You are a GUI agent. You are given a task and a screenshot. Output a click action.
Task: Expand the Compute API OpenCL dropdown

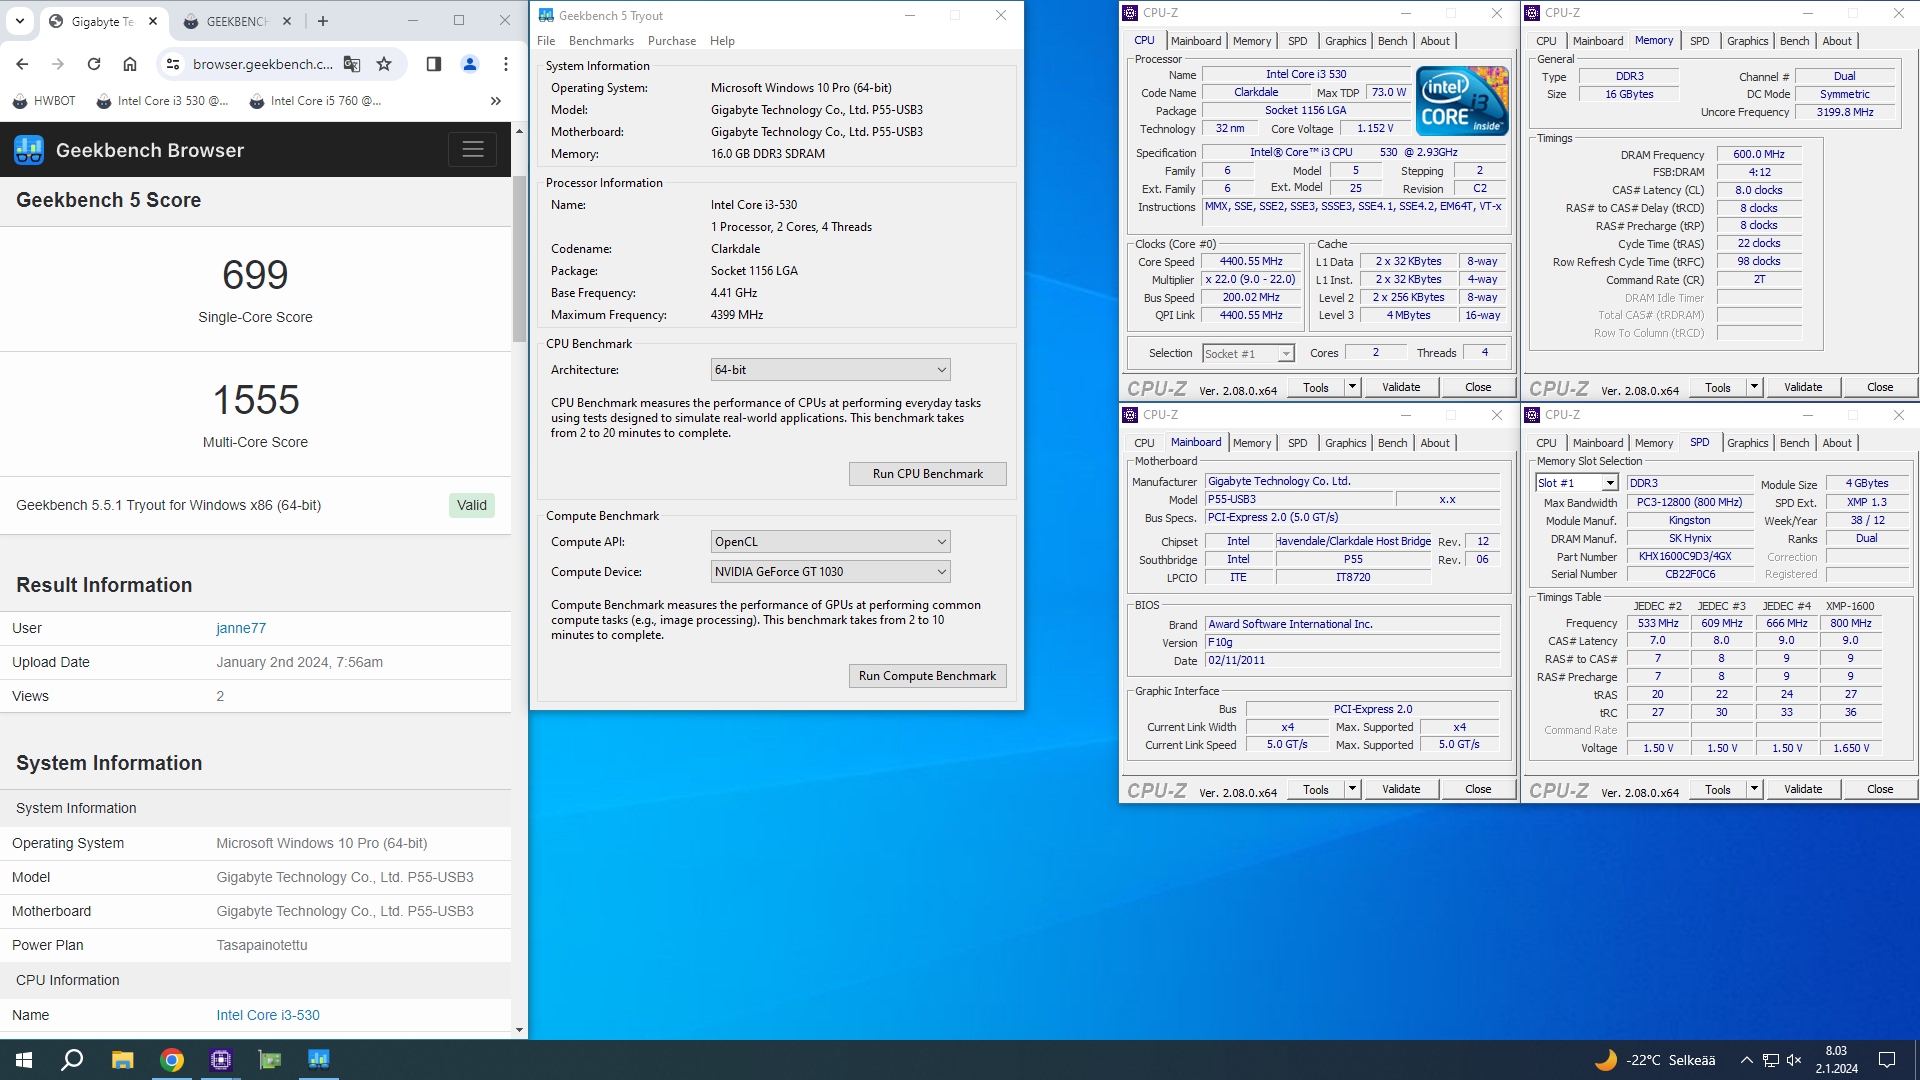coord(830,542)
